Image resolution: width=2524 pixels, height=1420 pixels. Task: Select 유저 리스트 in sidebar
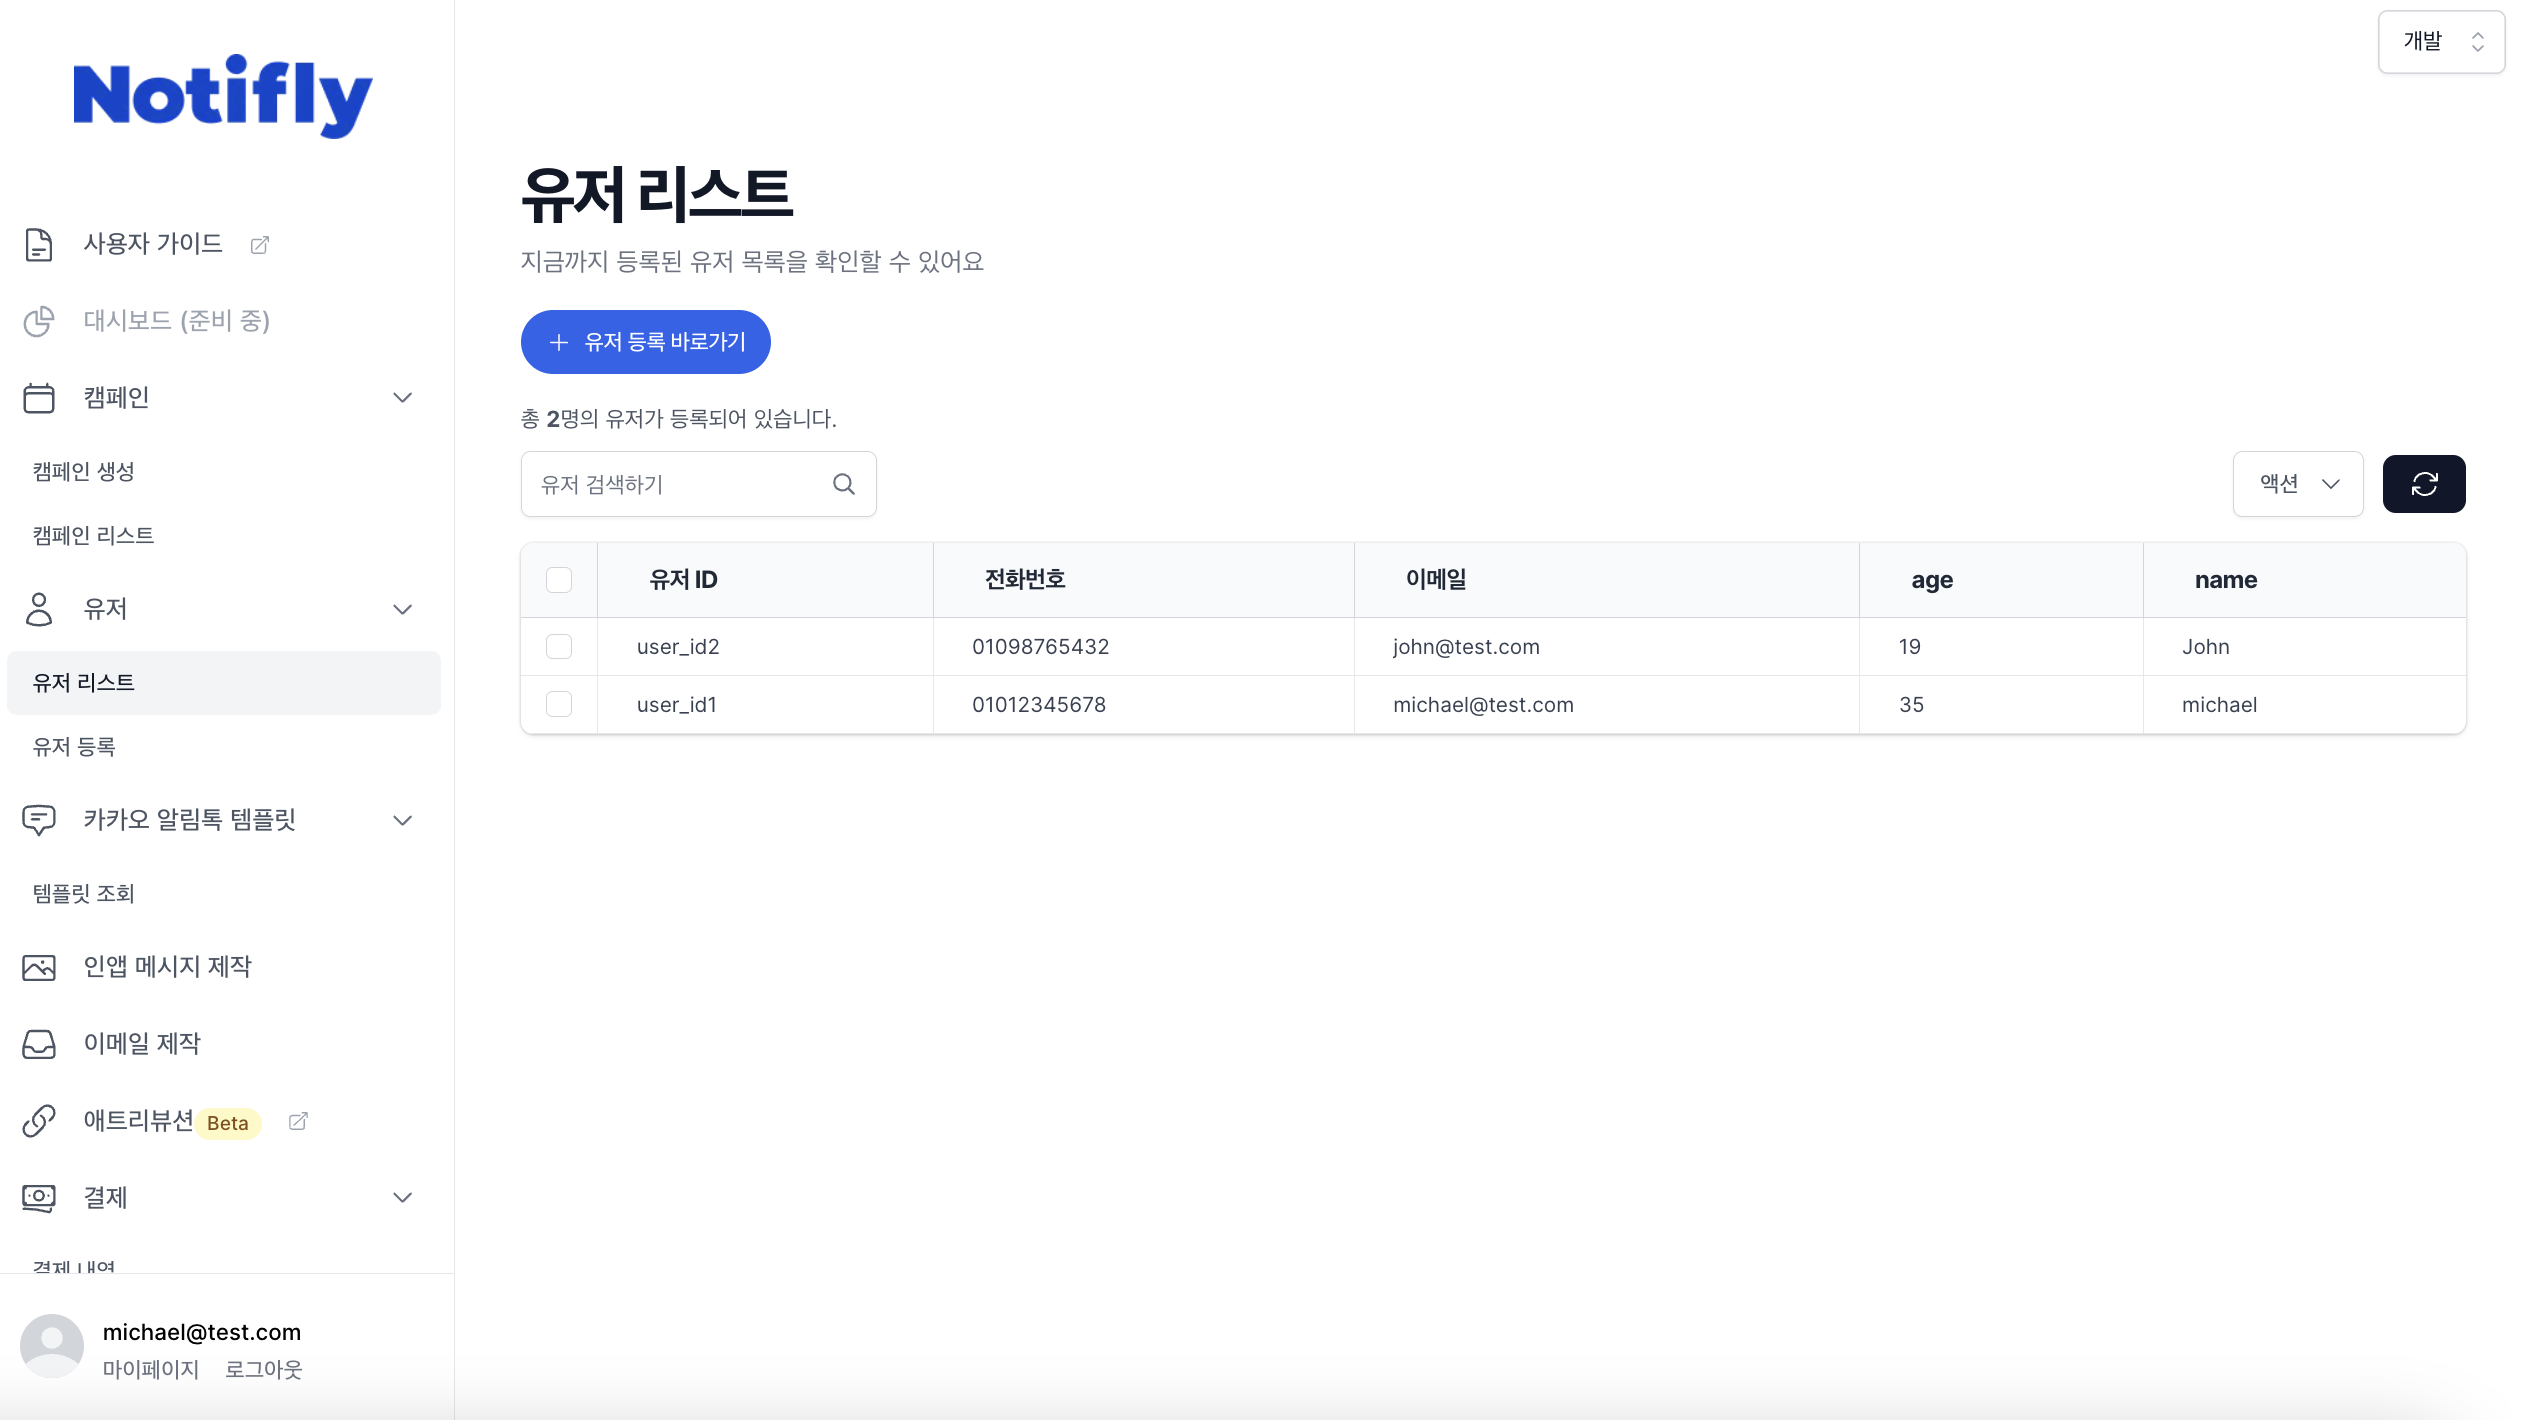click(224, 683)
